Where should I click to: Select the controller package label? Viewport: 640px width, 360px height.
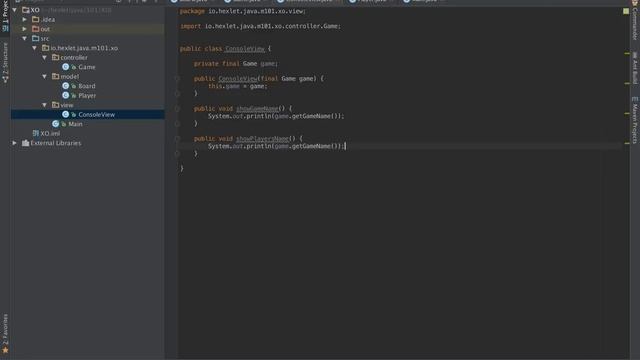click(x=74, y=58)
